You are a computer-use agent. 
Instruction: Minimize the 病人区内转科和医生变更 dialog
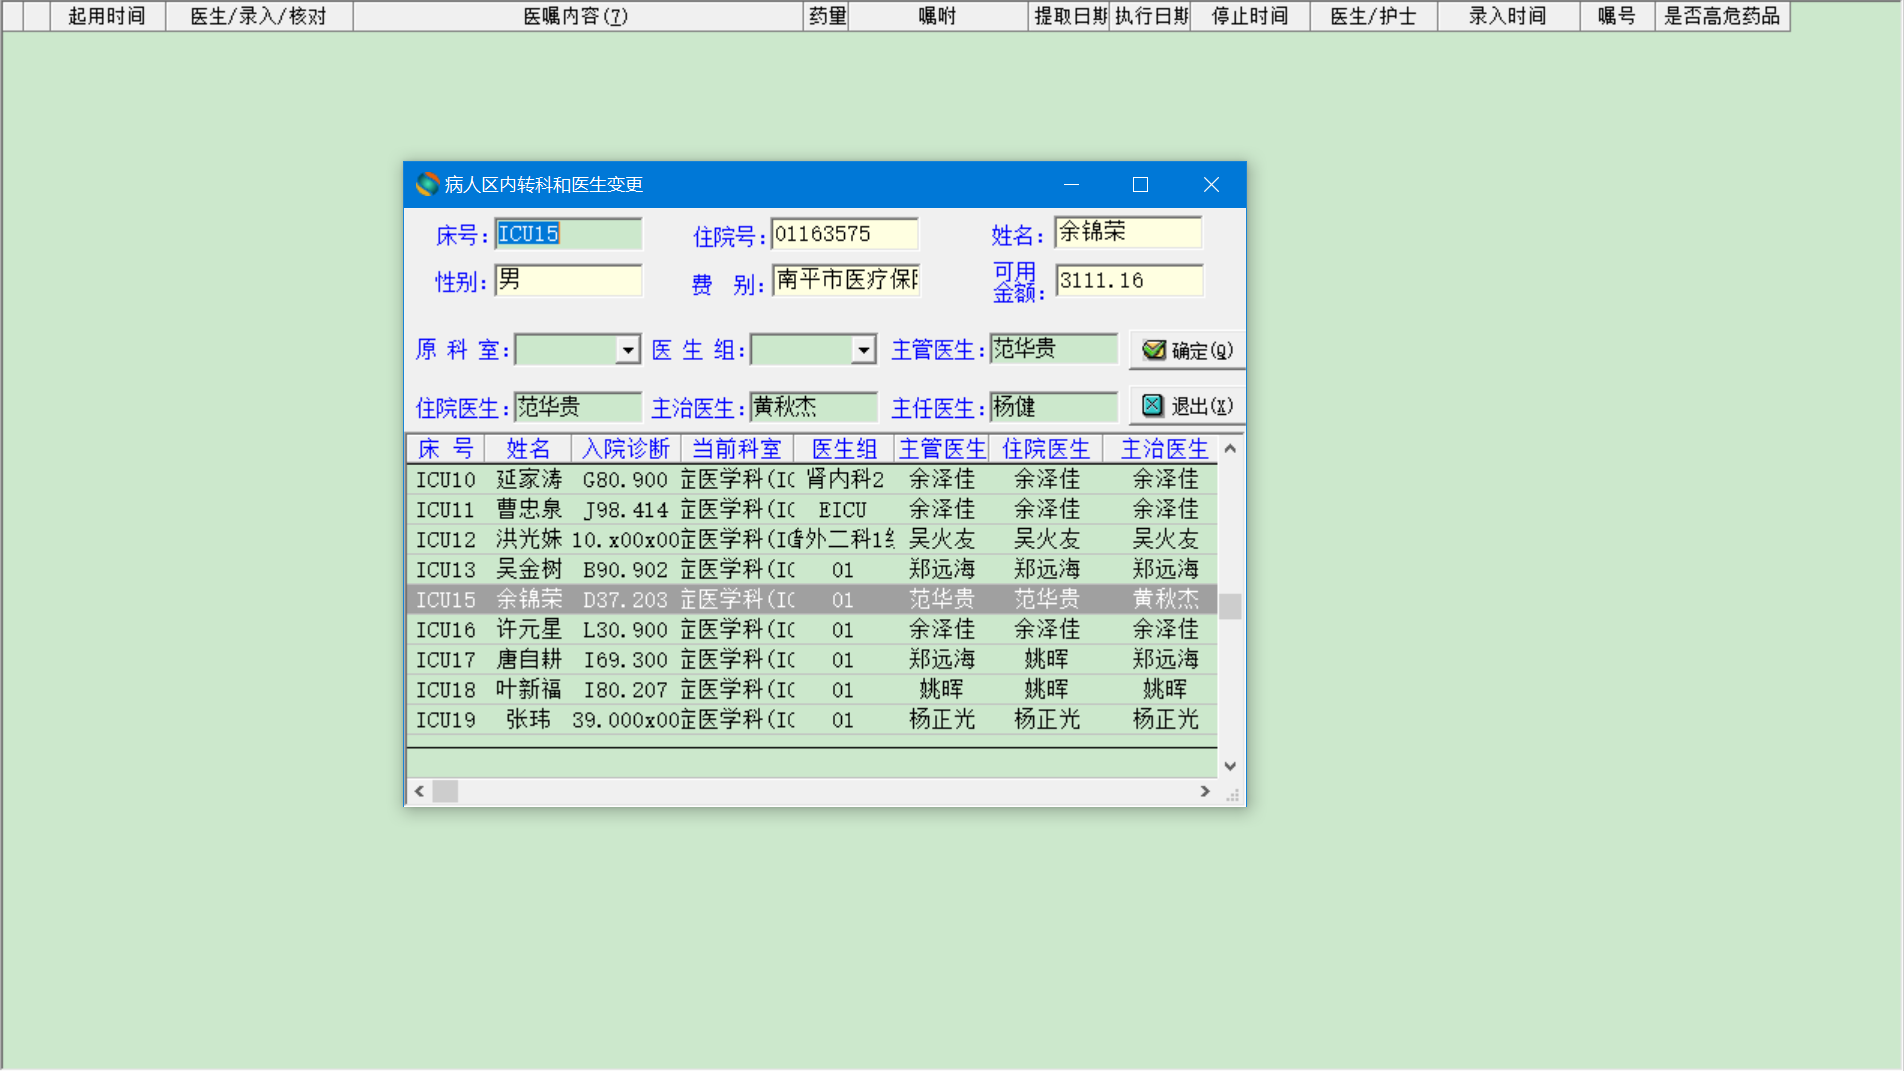coord(1071,184)
